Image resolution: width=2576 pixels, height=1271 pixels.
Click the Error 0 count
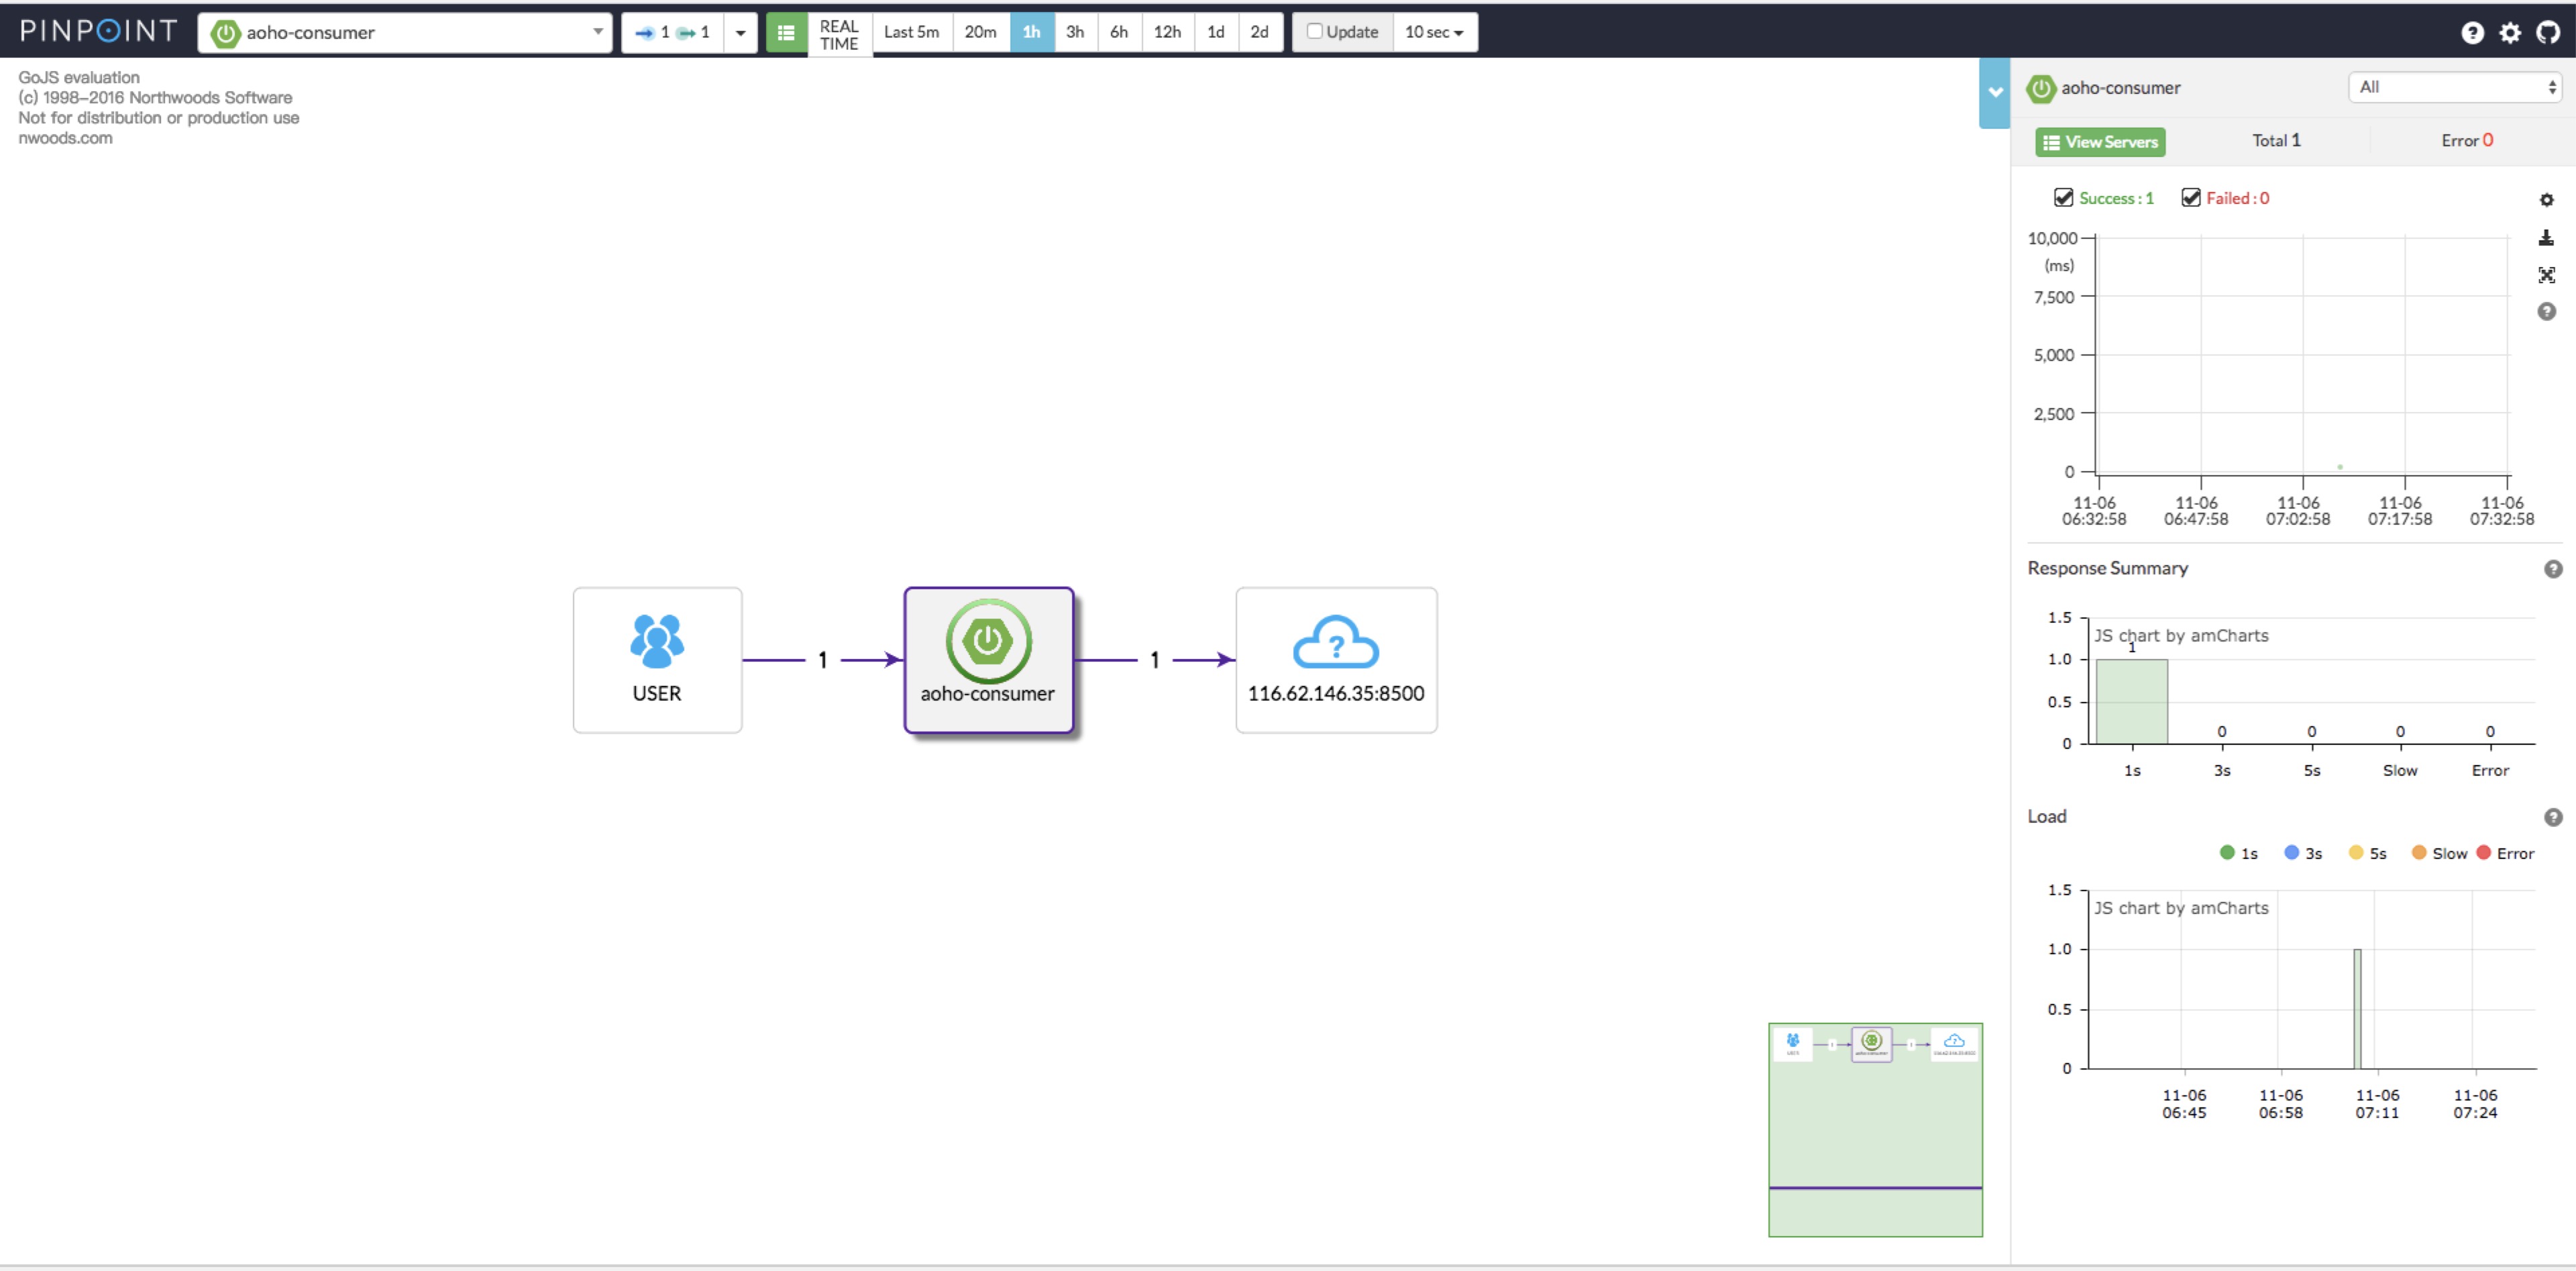click(x=2467, y=140)
